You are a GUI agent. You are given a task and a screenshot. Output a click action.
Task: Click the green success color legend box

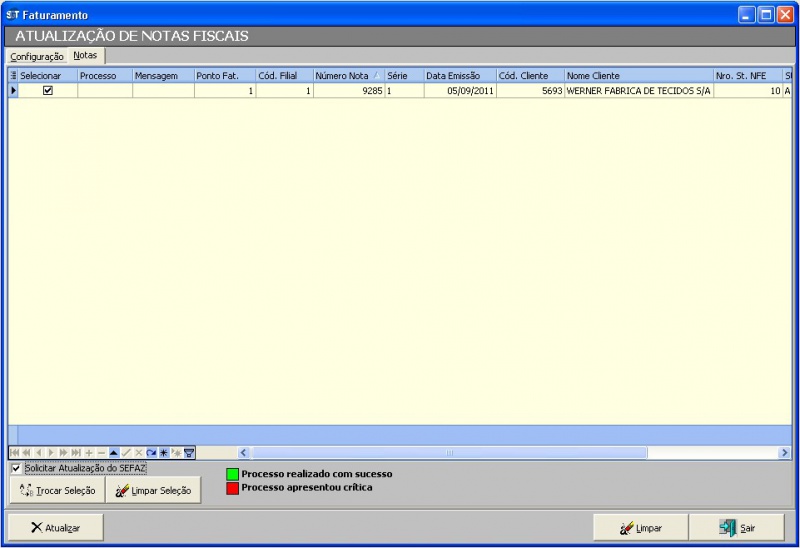coord(232,474)
